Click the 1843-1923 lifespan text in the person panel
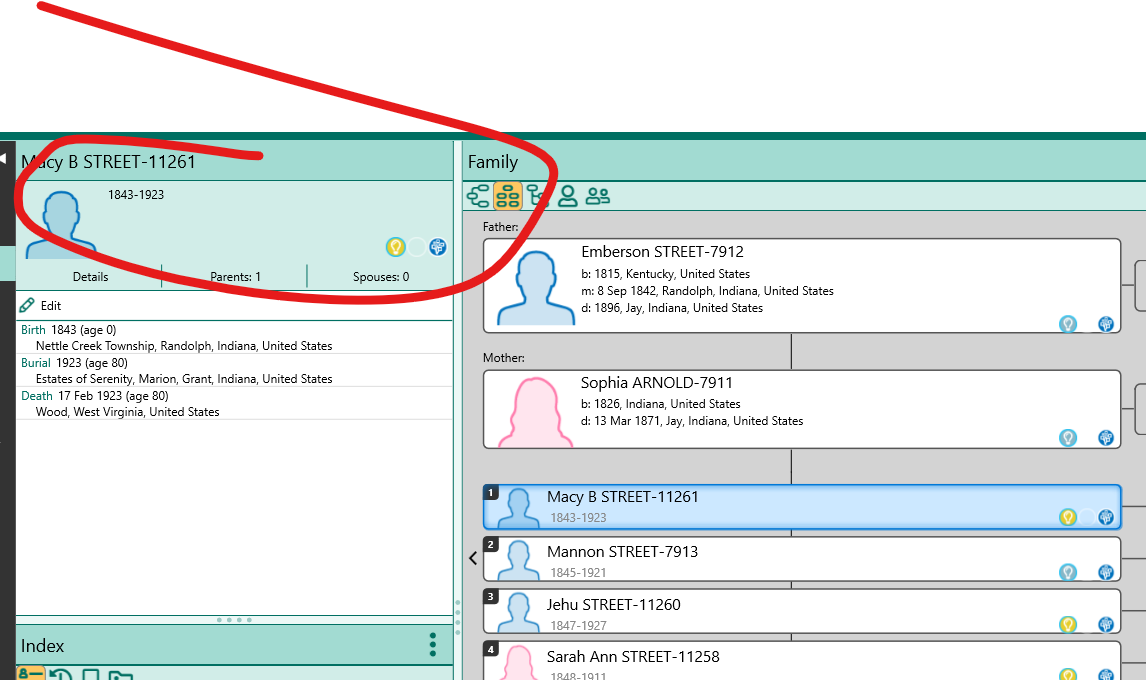1146x680 pixels. [136, 194]
